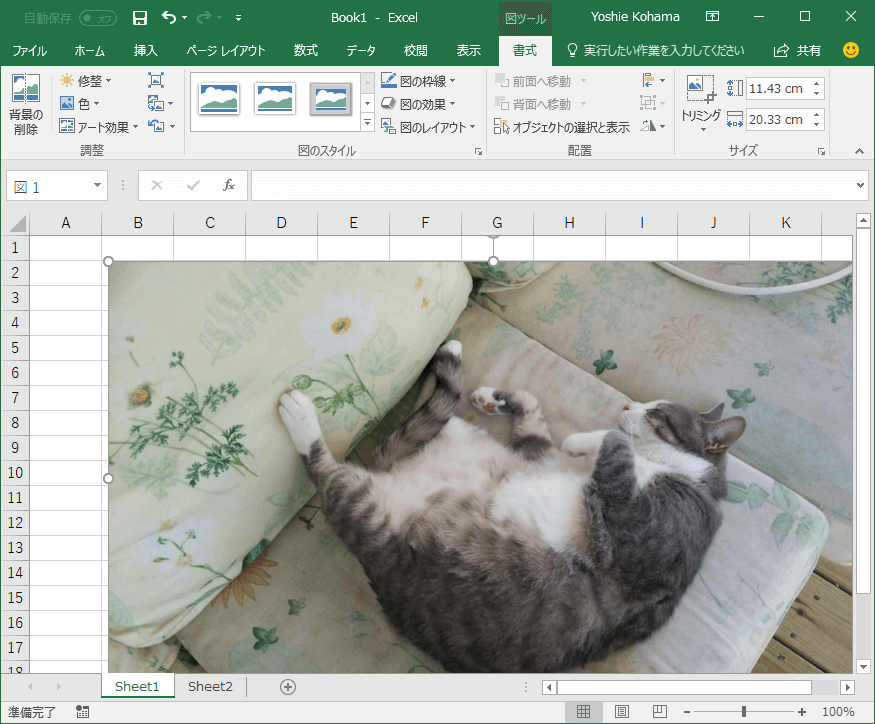Click the macro recording status icon
This screenshot has width=875, height=724.
point(83,712)
